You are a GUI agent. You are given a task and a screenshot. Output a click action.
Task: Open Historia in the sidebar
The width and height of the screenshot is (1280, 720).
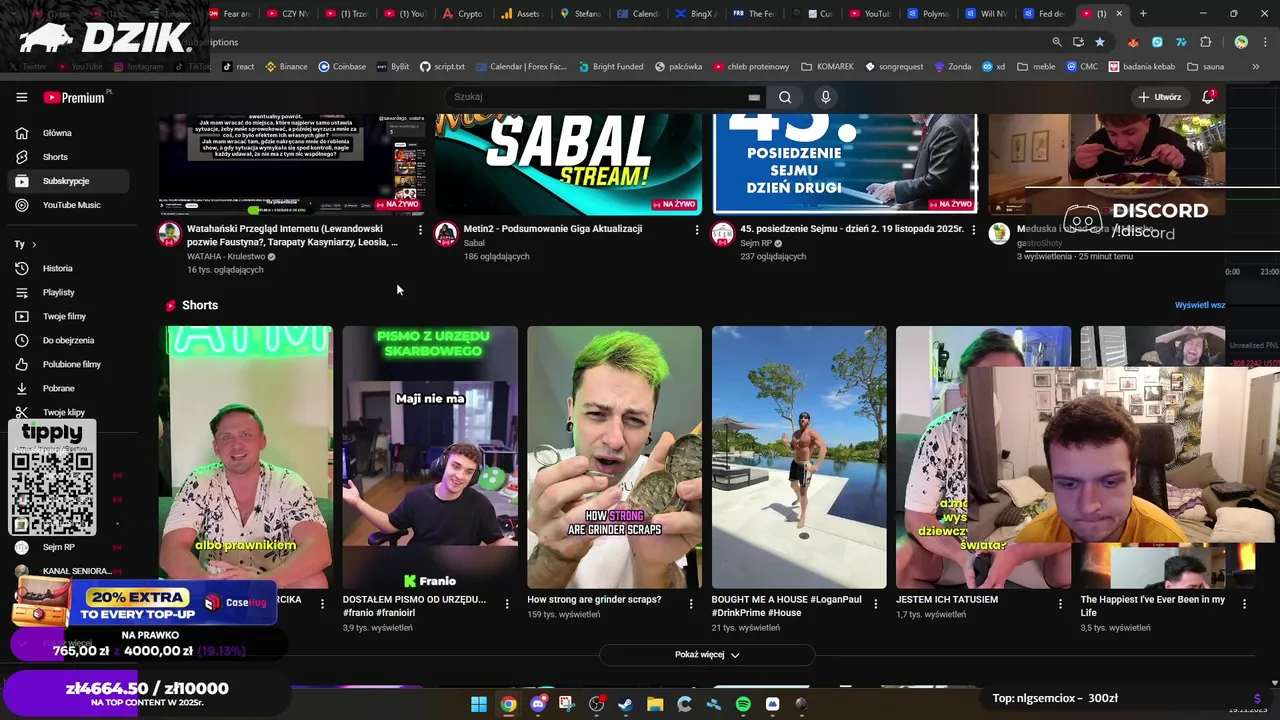tap(57, 268)
